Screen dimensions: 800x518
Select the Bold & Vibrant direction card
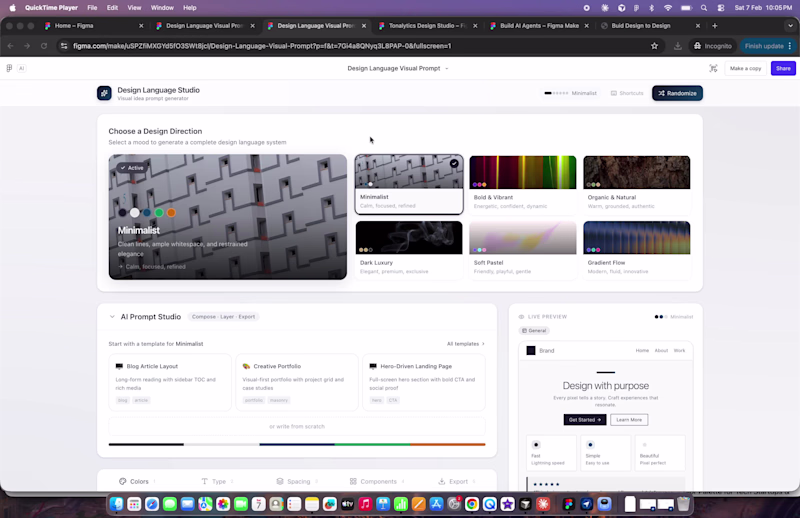pos(522,184)
